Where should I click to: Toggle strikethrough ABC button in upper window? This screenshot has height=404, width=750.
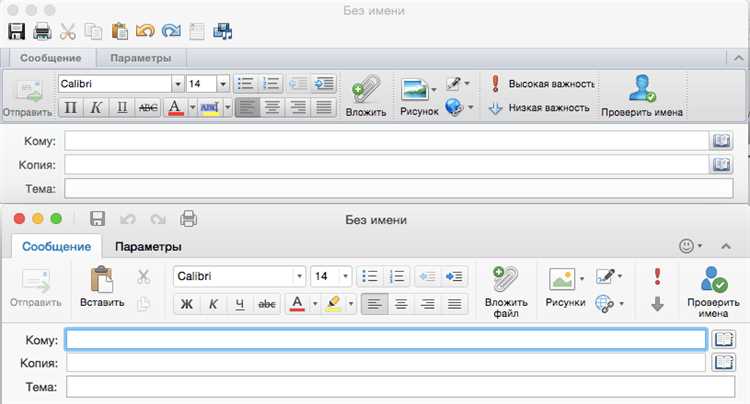coord(148,108)
